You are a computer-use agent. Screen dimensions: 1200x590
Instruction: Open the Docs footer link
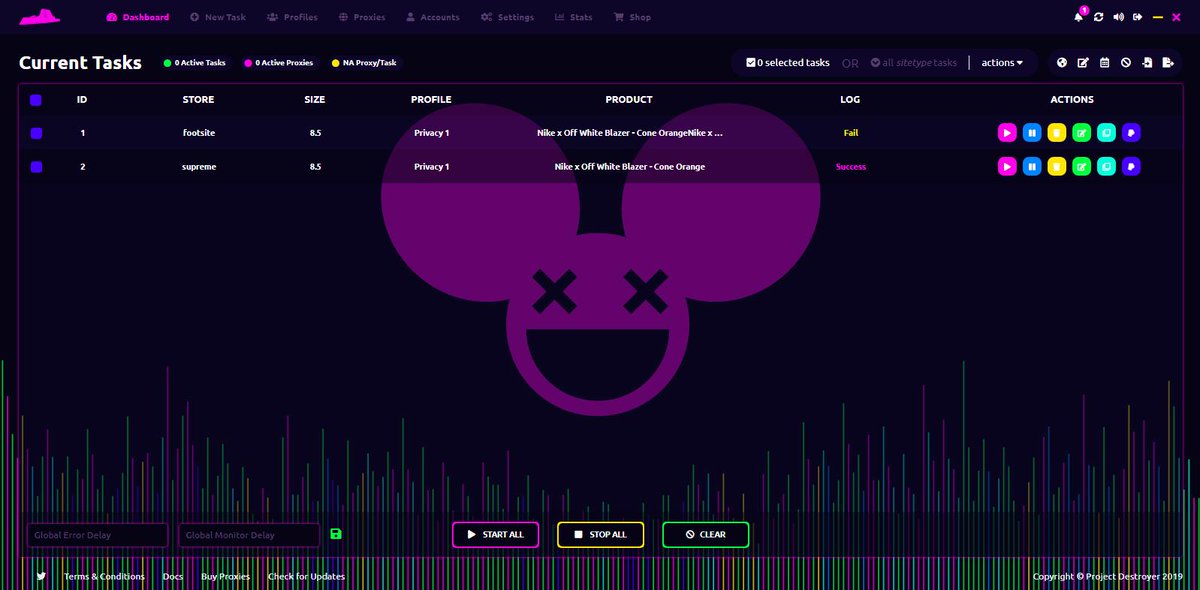click(173, 576)
